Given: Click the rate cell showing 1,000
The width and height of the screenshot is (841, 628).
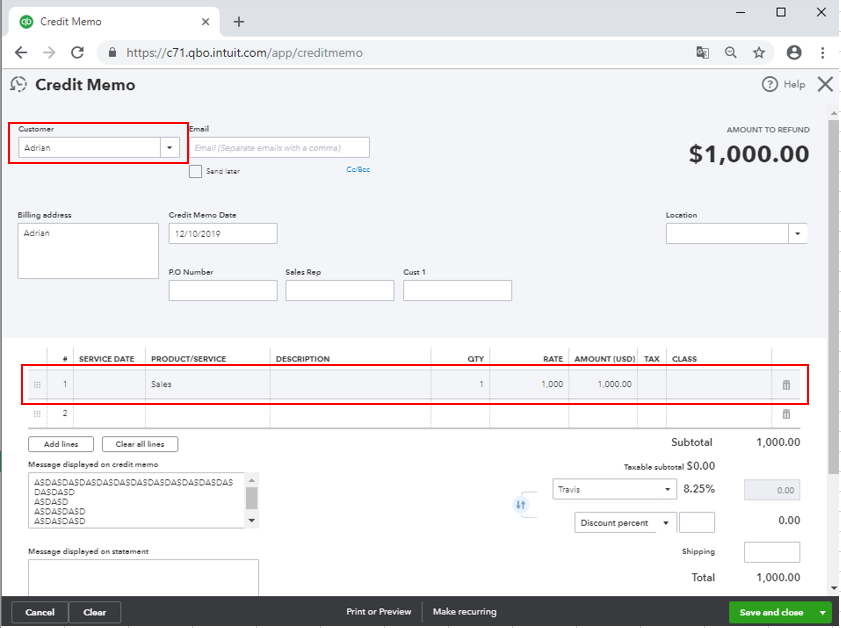Looking at the screenshot, I should [529, 385].
